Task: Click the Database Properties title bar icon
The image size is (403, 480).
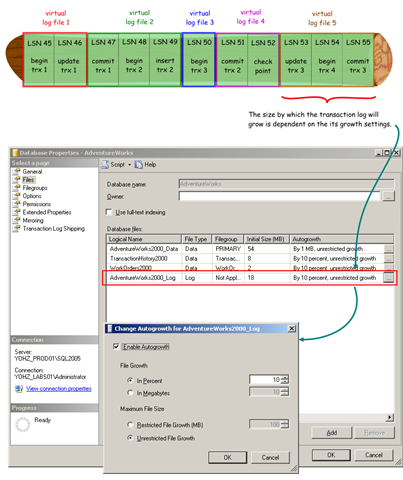Action: [15, 153]
